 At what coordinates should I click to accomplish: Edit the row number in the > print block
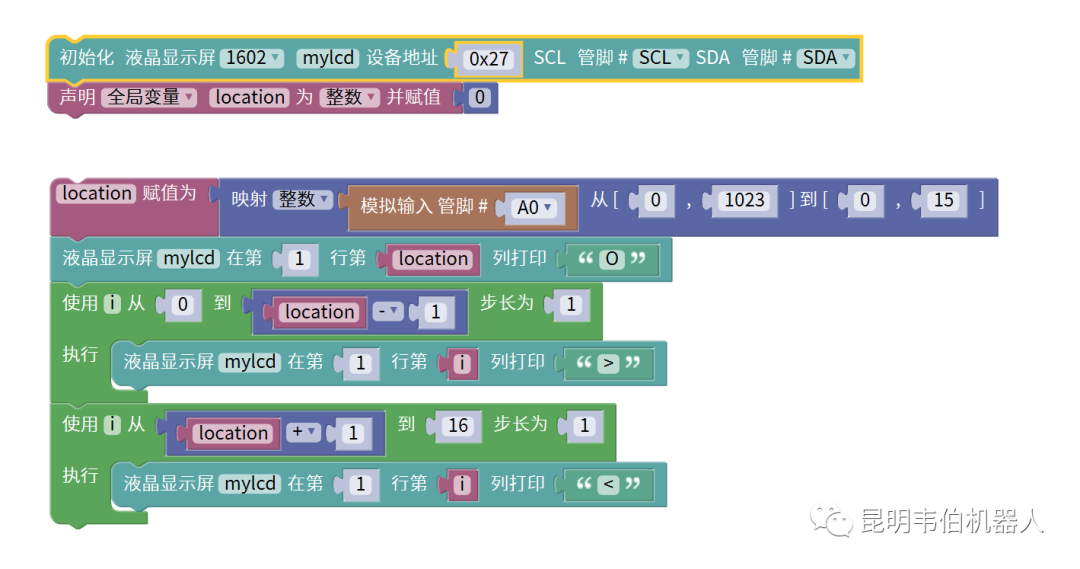360,363
